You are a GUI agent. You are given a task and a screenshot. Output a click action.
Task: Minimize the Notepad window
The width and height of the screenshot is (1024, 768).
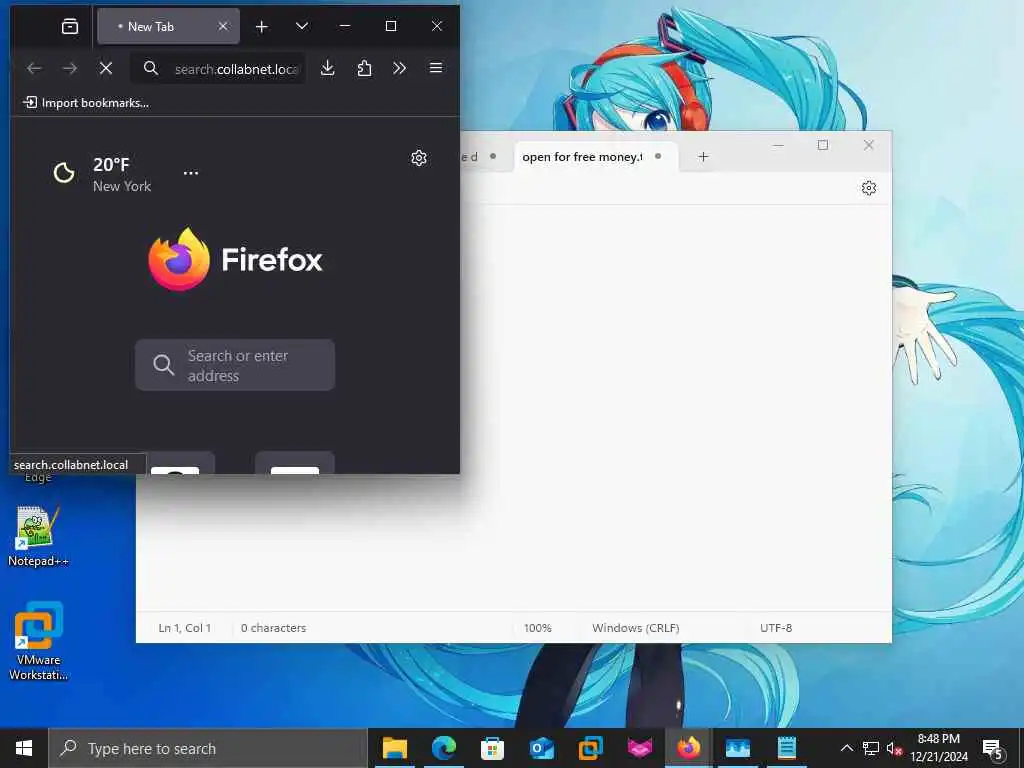pyautogui.click(x=778, y=145)
